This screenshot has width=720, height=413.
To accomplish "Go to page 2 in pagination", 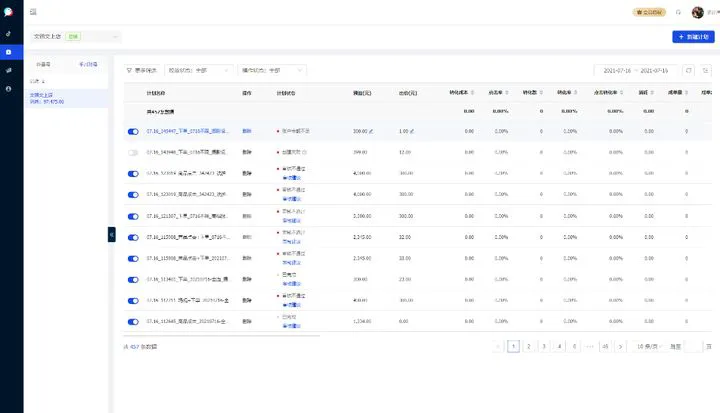I will [x=529, y=346].
